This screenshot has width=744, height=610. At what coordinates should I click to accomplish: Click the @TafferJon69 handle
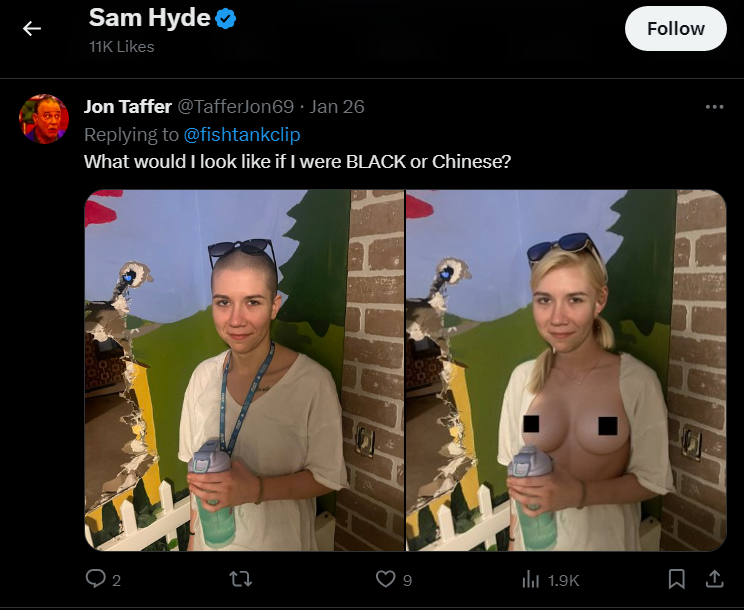pos(236,107)
